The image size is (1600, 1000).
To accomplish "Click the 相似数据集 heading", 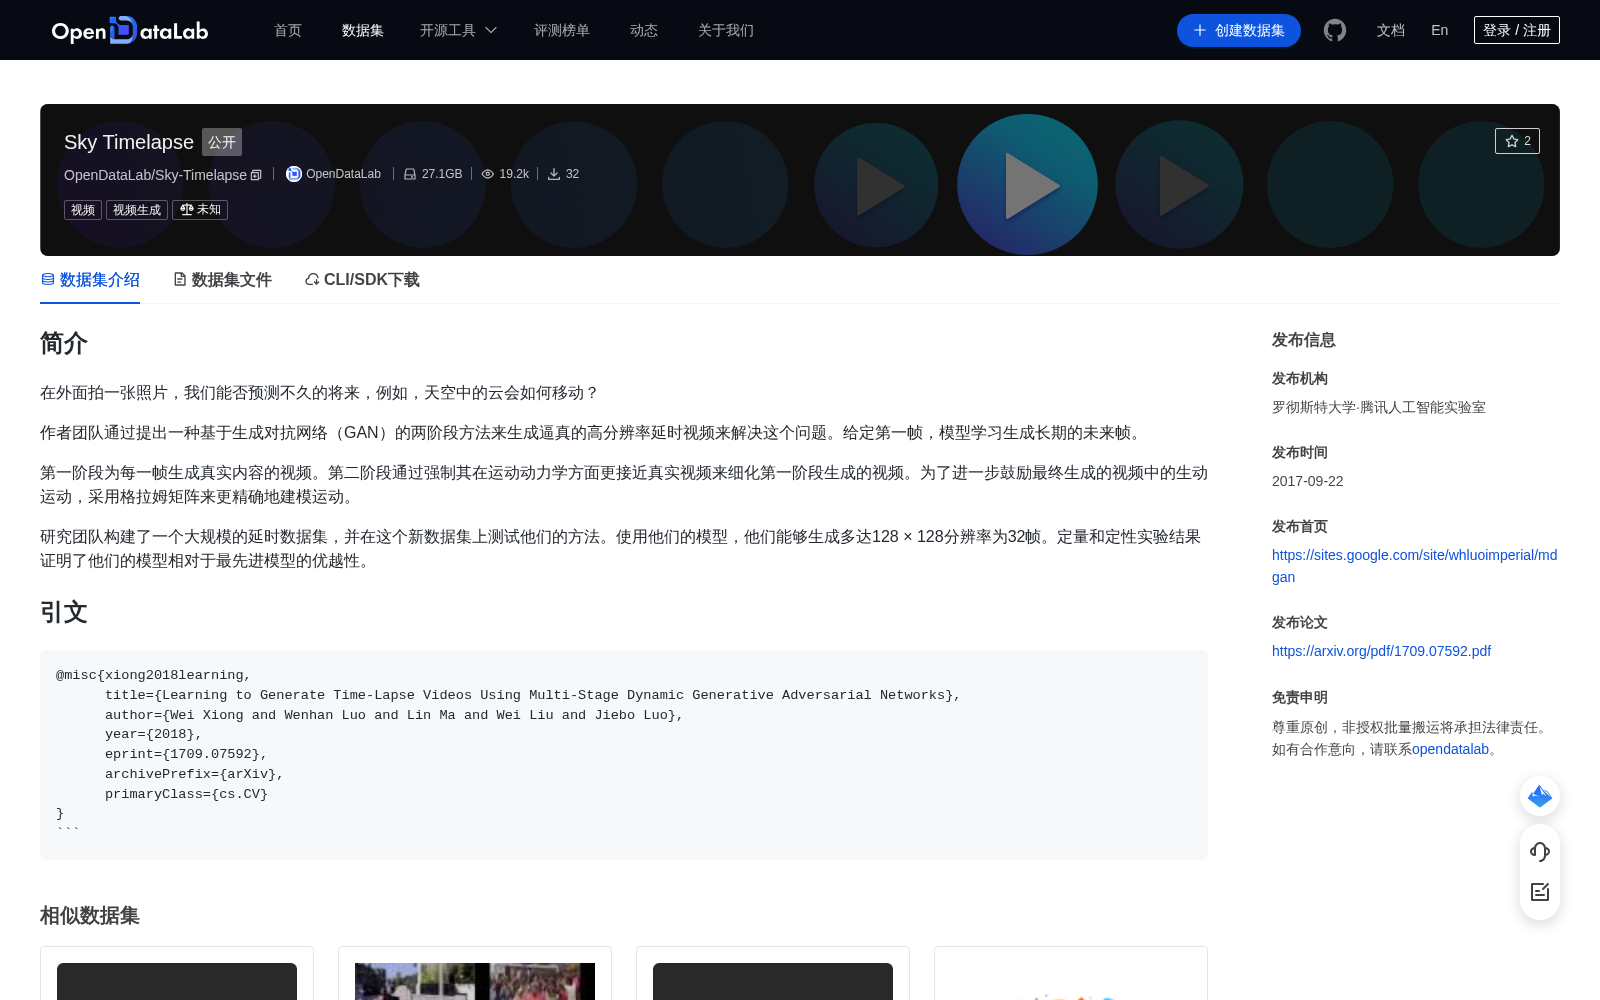I will click(90, 915).
